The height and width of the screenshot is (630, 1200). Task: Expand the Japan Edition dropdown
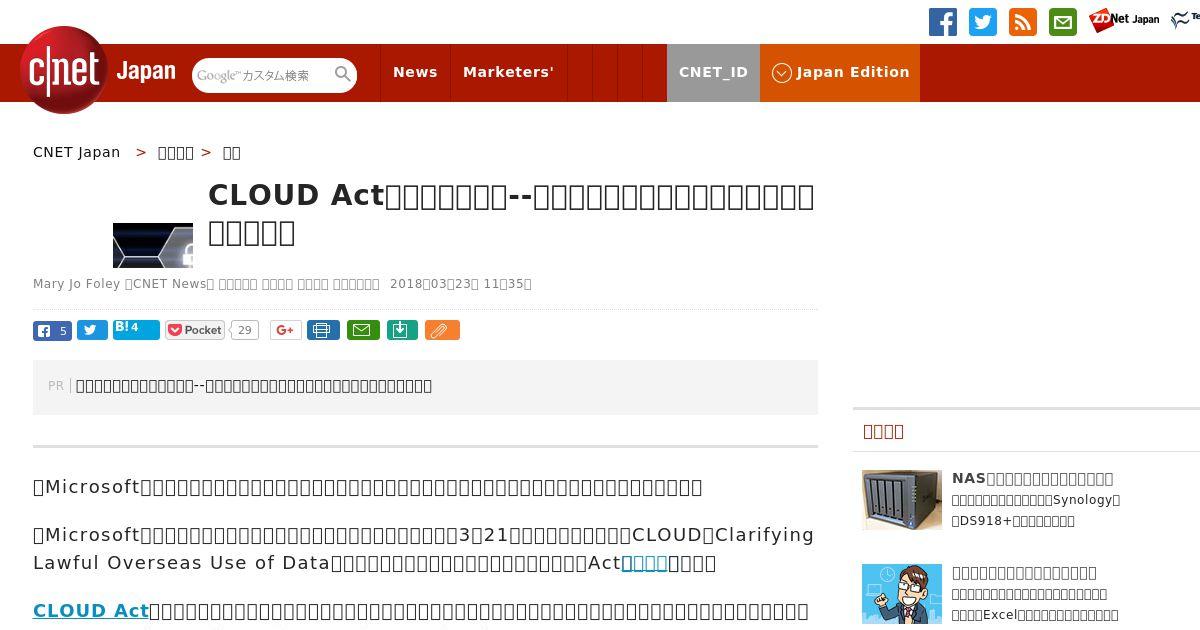(x=840, y=72)
